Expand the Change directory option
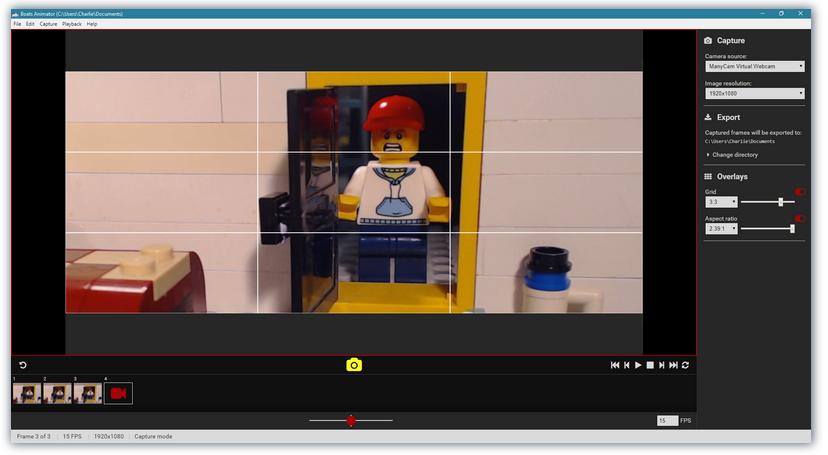 pos(732,155)
